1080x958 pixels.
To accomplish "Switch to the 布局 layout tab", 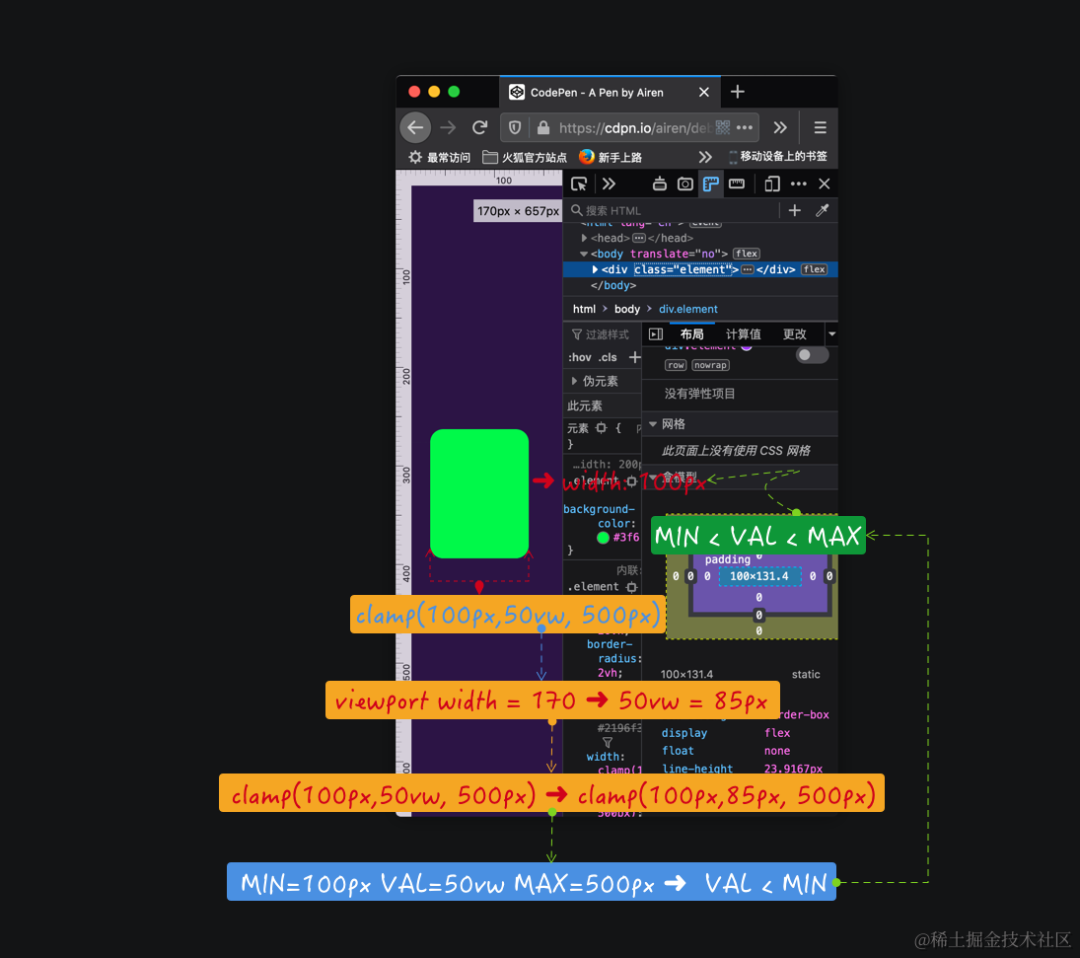I will (692, 334).
